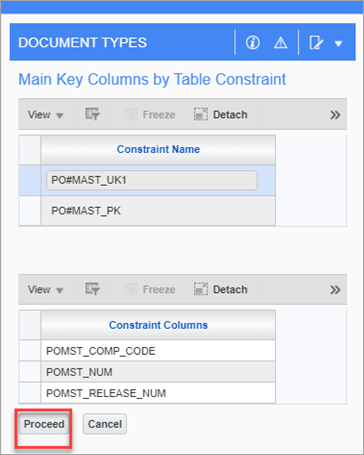The image size is (364, 455).
Task: Click the PO#MAST_UK1 constraint name field
Action: tap(152, 180)
